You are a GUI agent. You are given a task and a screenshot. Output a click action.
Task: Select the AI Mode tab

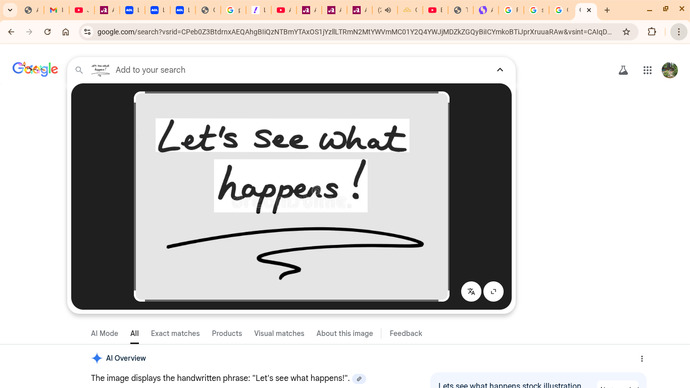click(104, 333)
